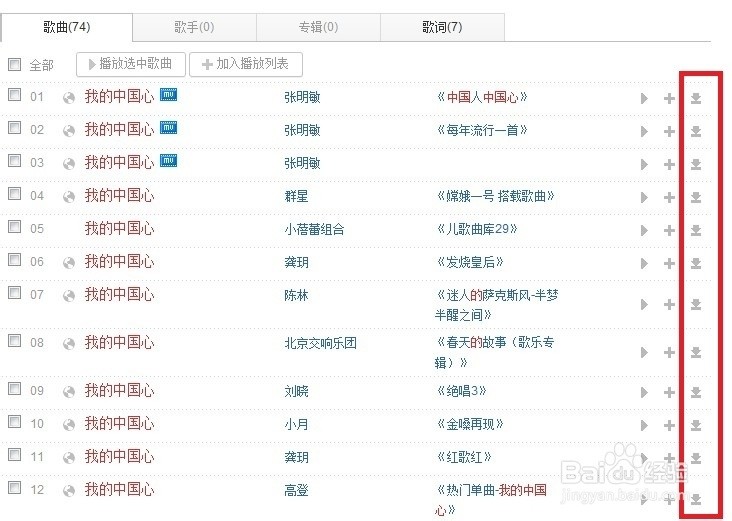The height and width of the screenshot is (521, 732).
Task: Play song 01 中国人中国心
Action: coord(644,98)
